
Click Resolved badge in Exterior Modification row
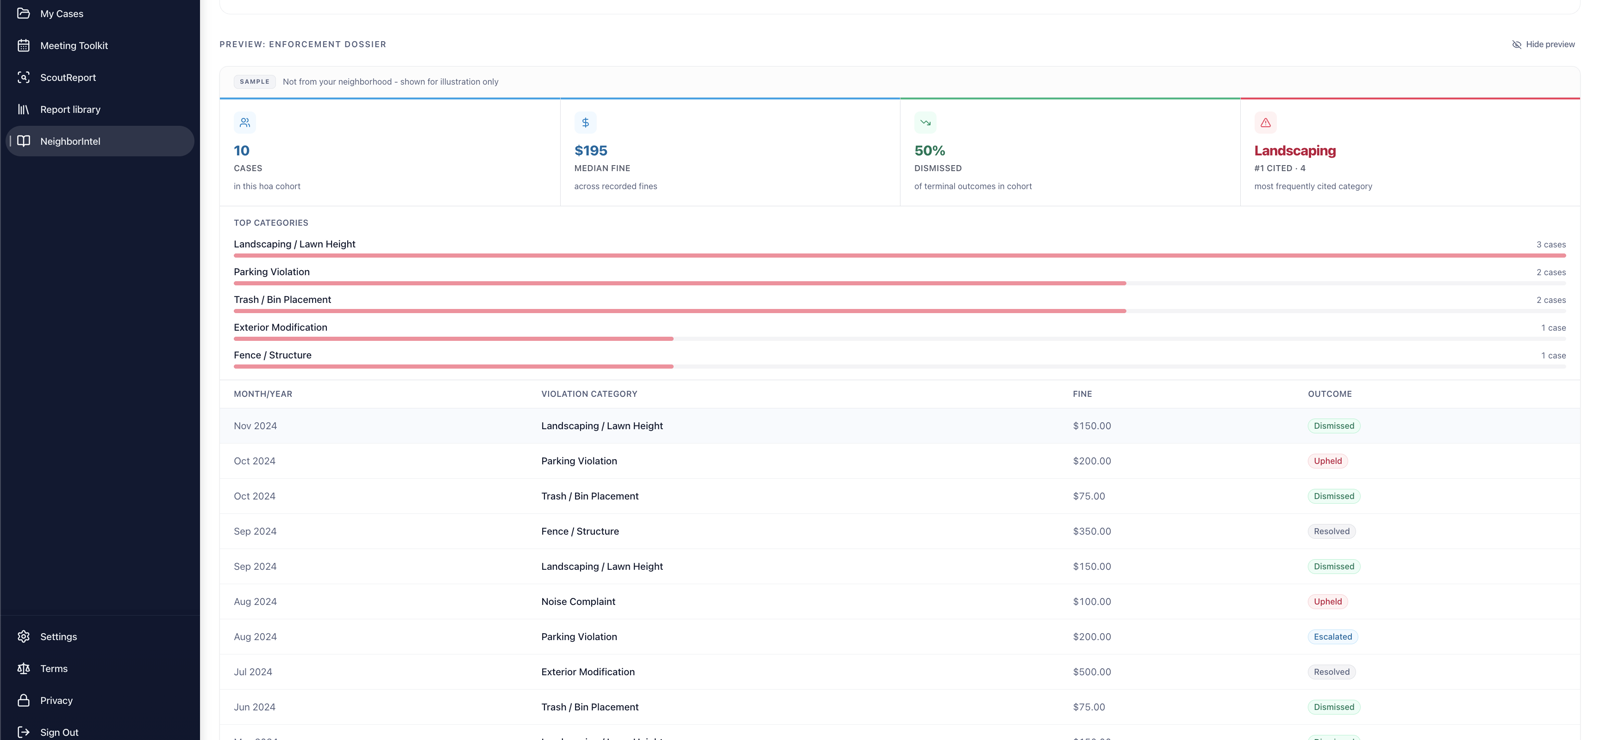click(x=1332, y=672)
